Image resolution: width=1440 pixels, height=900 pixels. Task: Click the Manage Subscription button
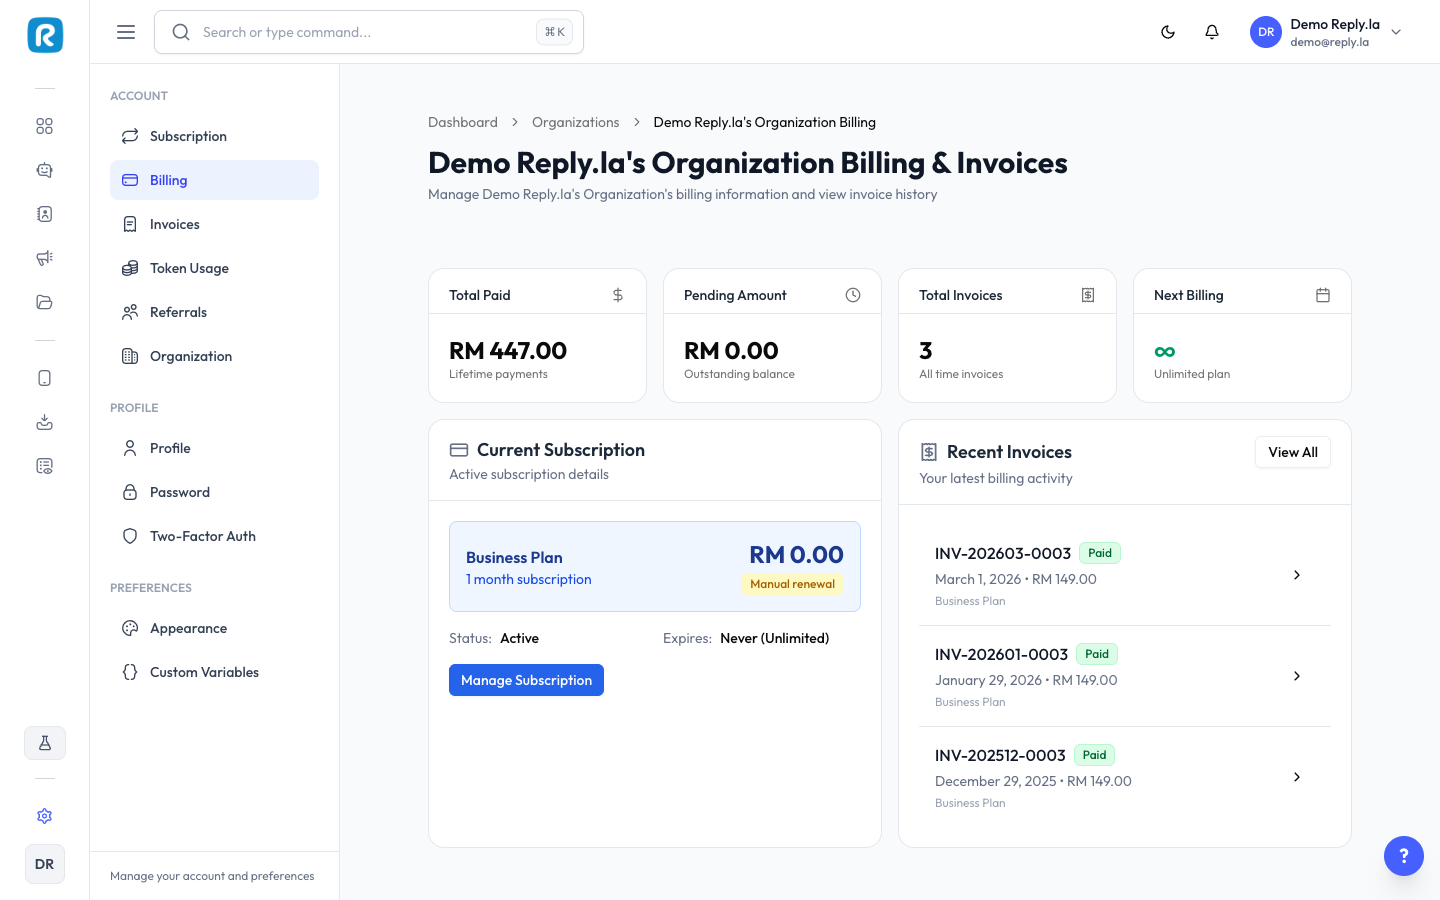tap(526, 680)
